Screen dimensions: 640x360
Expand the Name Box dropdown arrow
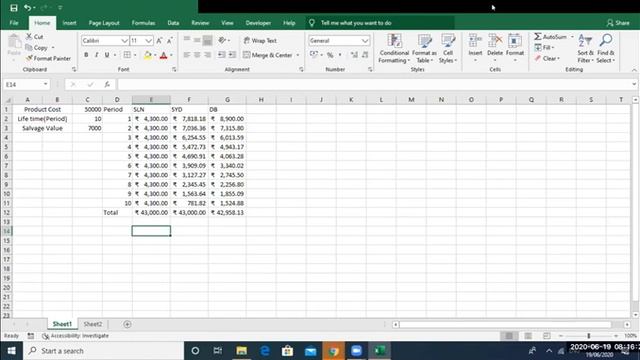tap(45, 84)
